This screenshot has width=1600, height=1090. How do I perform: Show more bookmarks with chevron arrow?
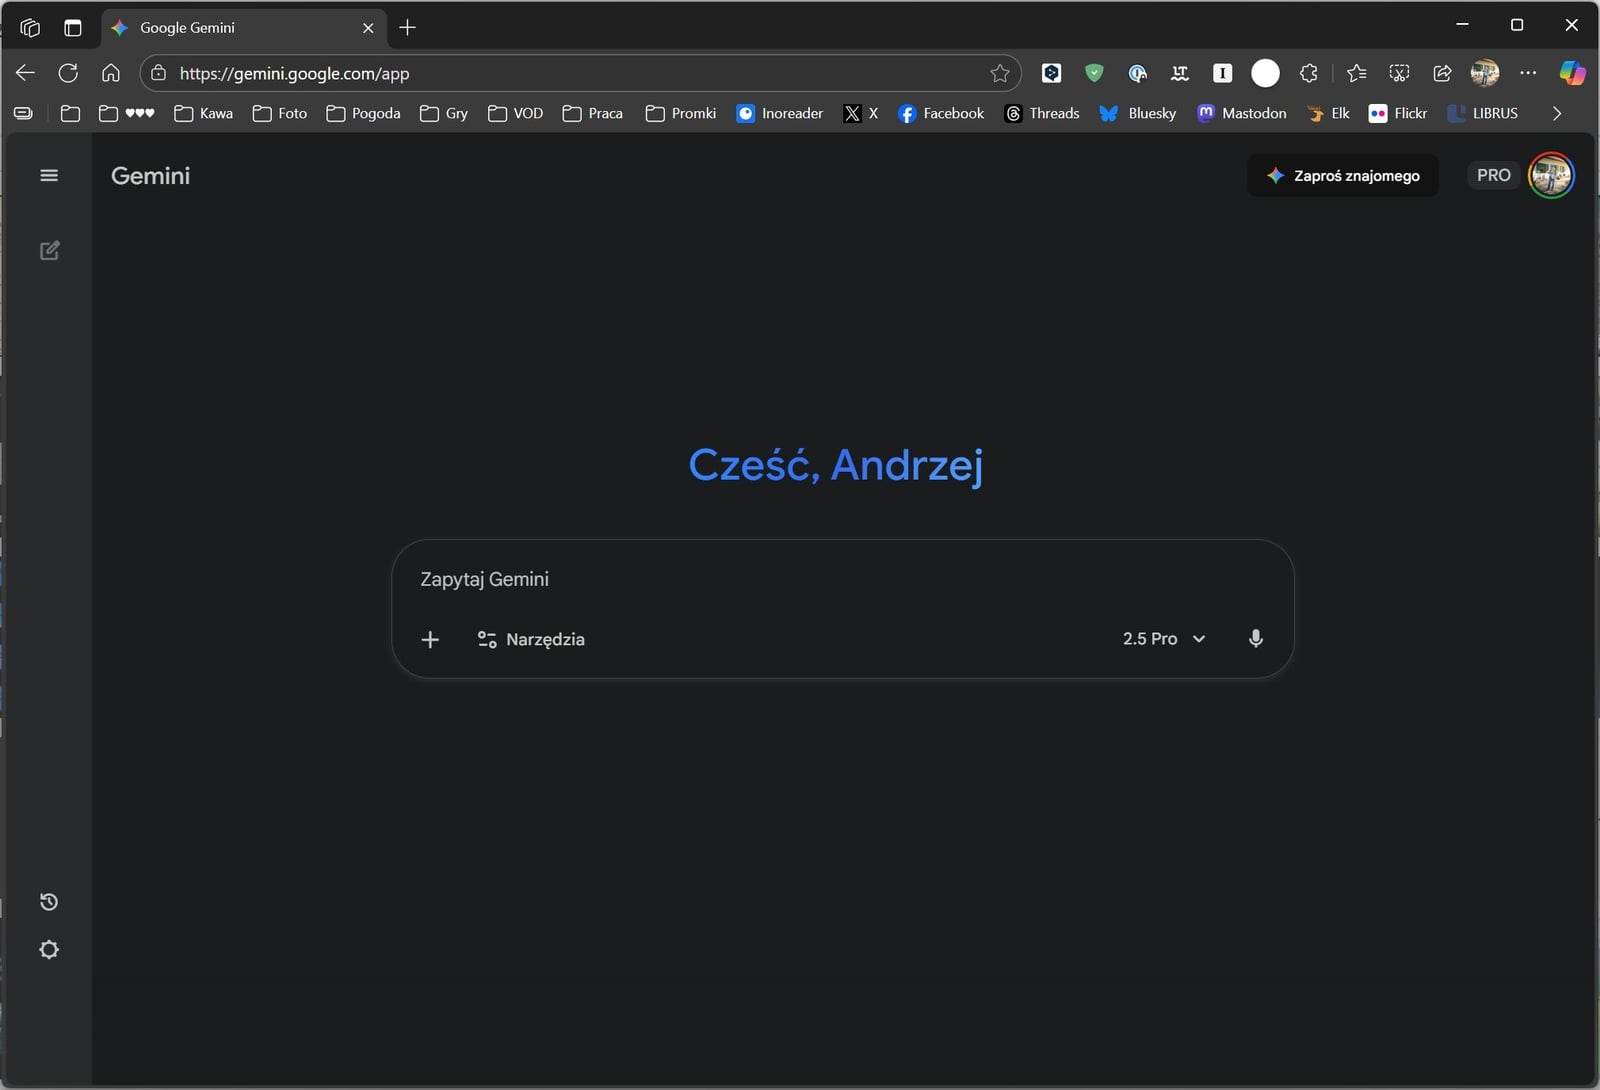(1557, 114)
